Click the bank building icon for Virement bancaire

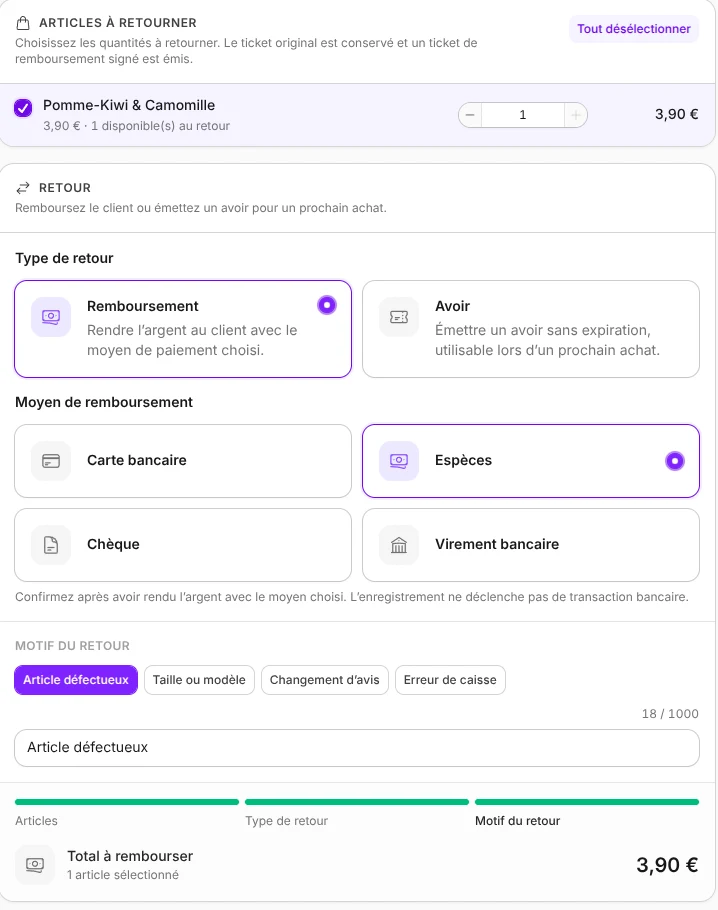[399, 545]
